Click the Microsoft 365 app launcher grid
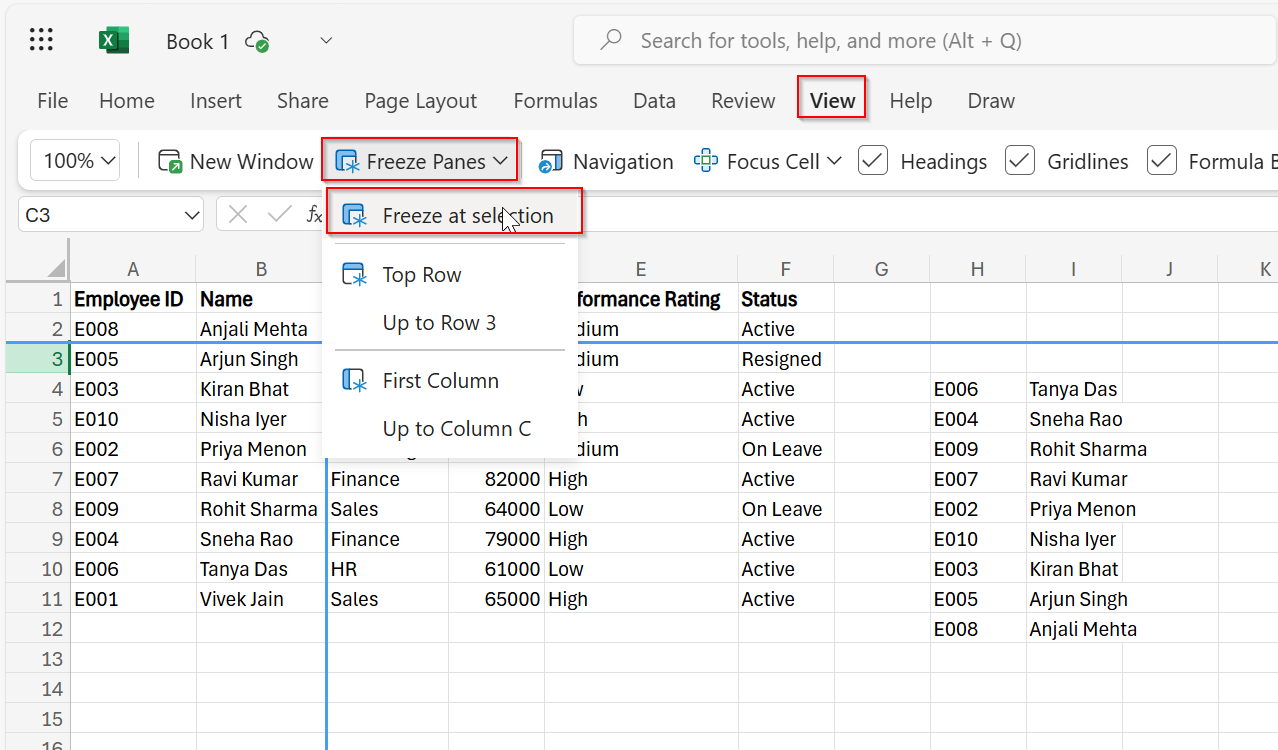 tap(40, 39)
